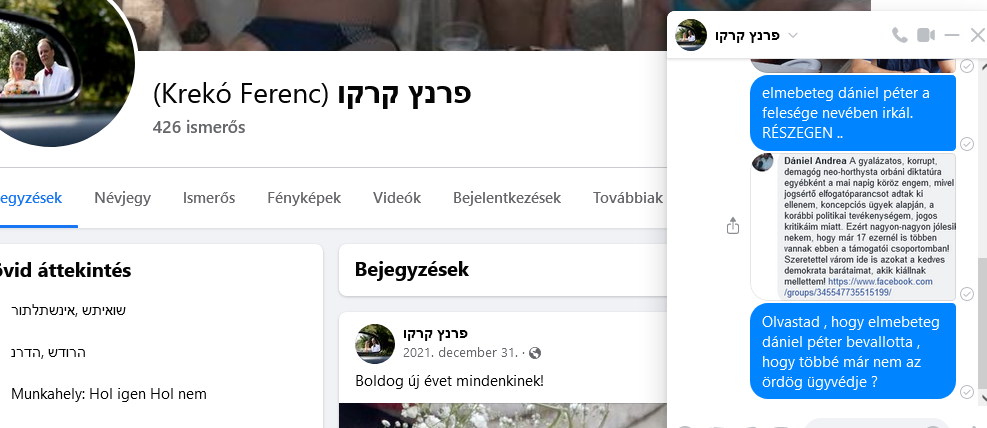Select the Ismerős tab
Image resolution: width=987 pixels, height=428 pixels.
[209, 198]
